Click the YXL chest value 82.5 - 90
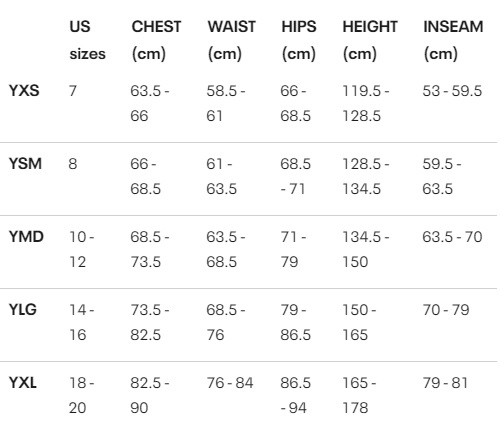Image resolution: width=500 pixels, height=439 pixels. [x=150, y=395]
